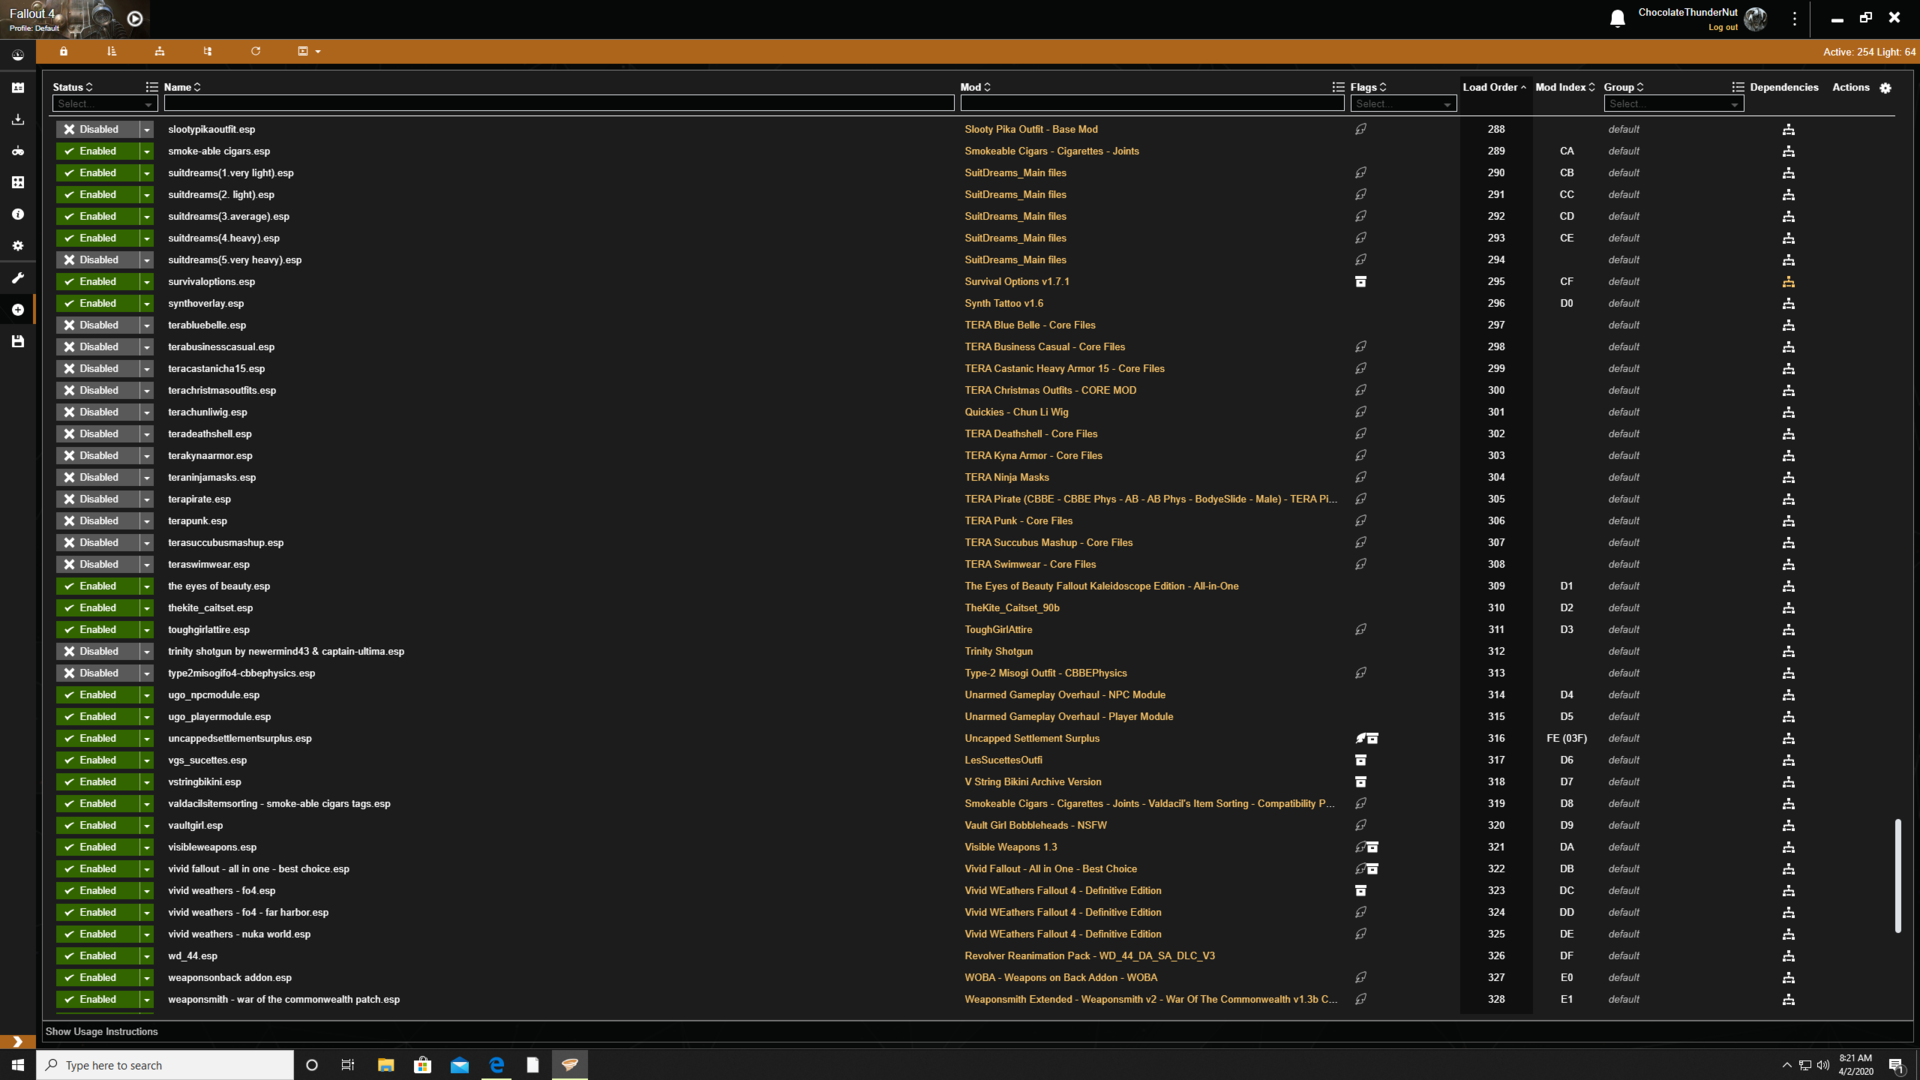Viewport: 1920px width, 1080px height.
Task: Click the feather flag on toughgirlattire.esp
Action: (1361, 630)
